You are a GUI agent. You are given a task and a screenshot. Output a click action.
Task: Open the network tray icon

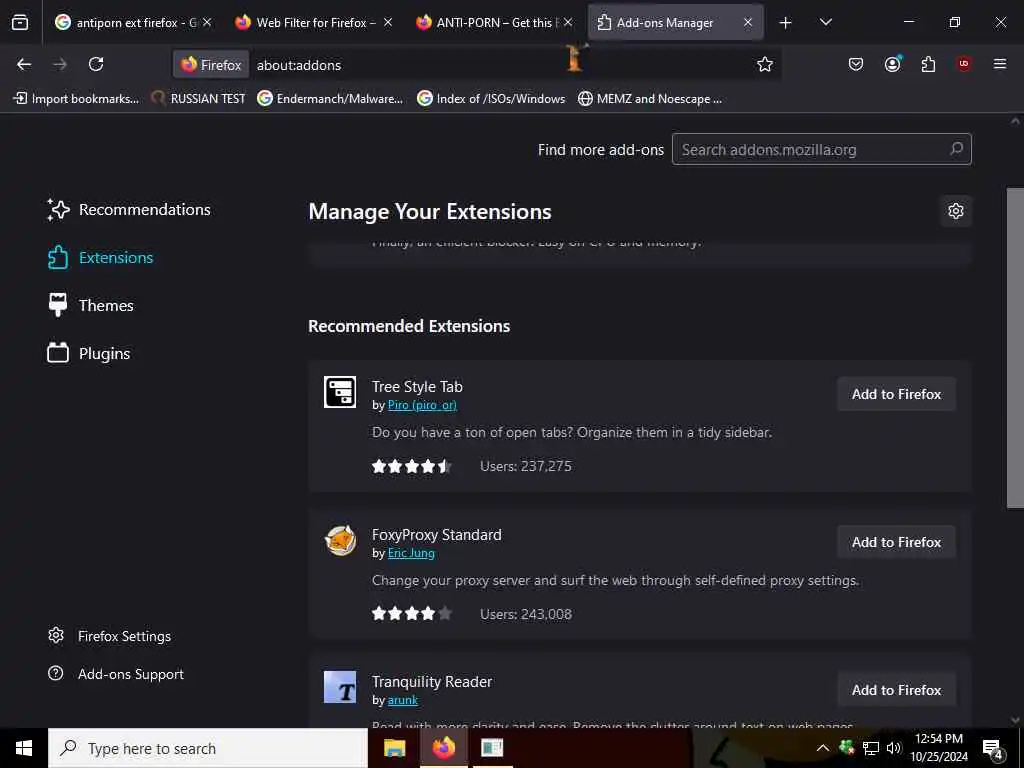coord(871,748)
